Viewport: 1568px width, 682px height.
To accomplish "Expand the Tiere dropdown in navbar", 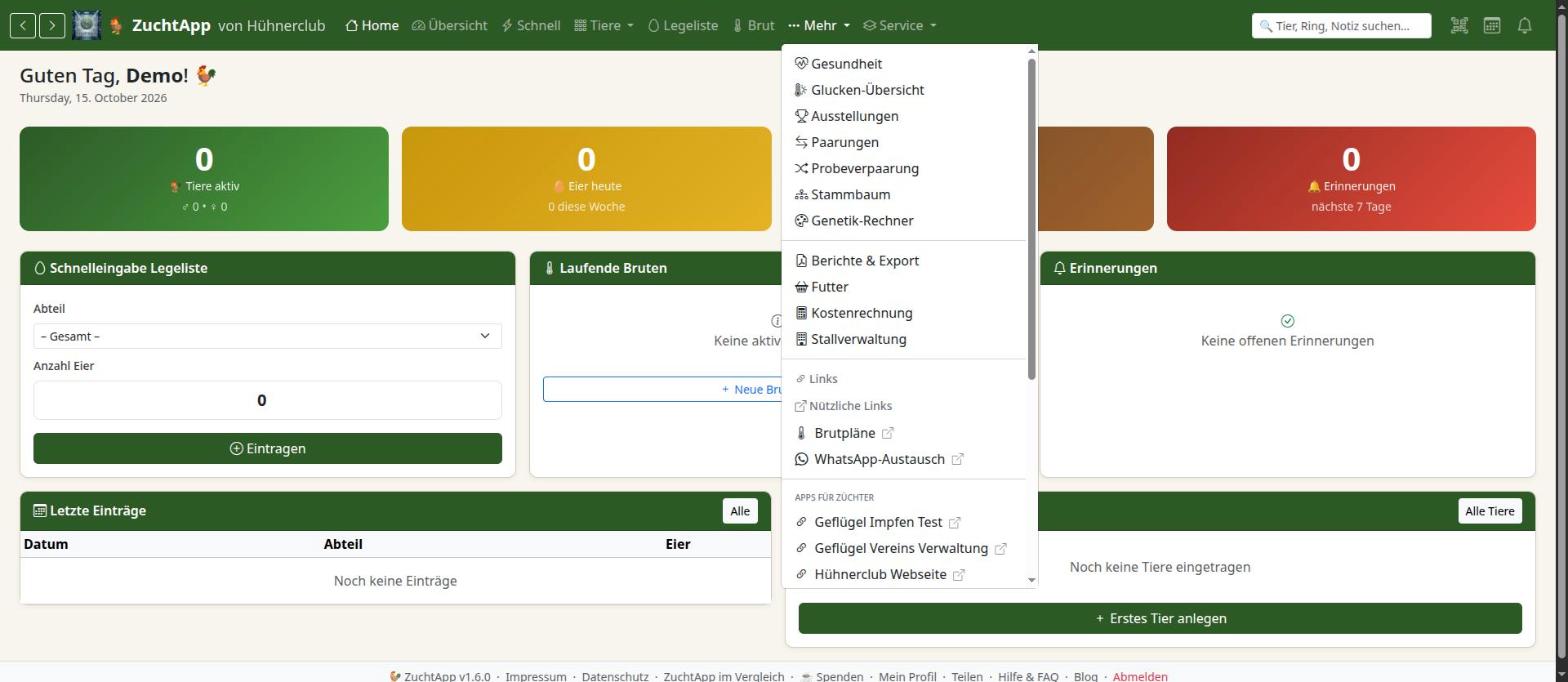I will tap(604, 26).
